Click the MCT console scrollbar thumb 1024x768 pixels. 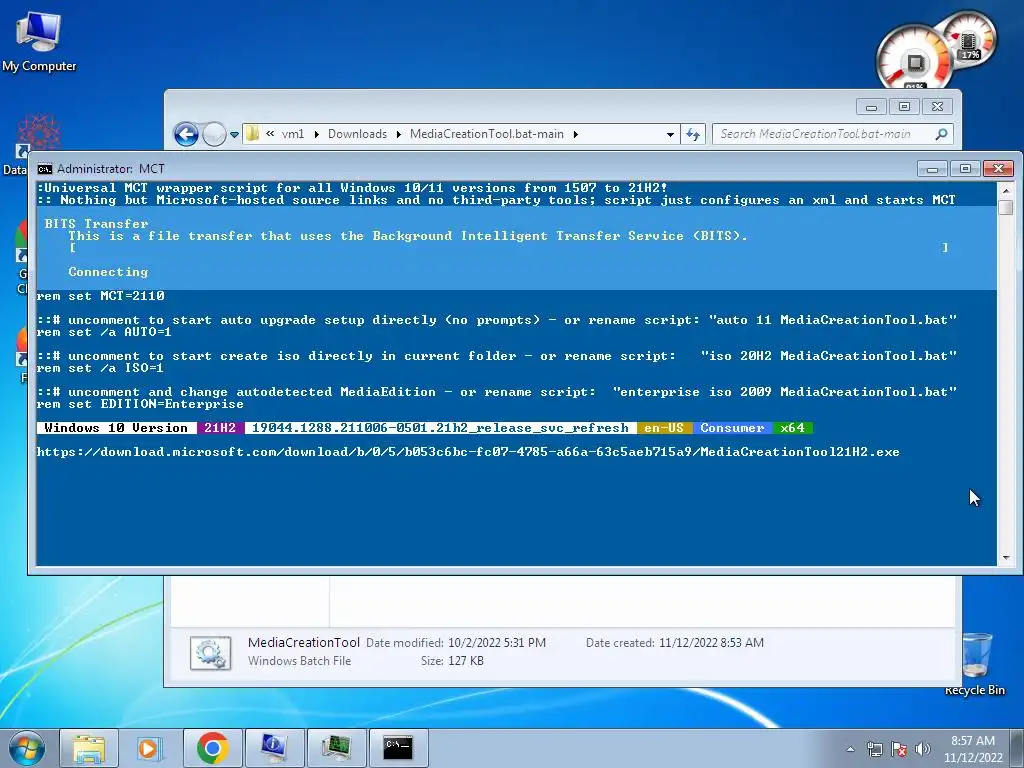tap(1006, 207)
